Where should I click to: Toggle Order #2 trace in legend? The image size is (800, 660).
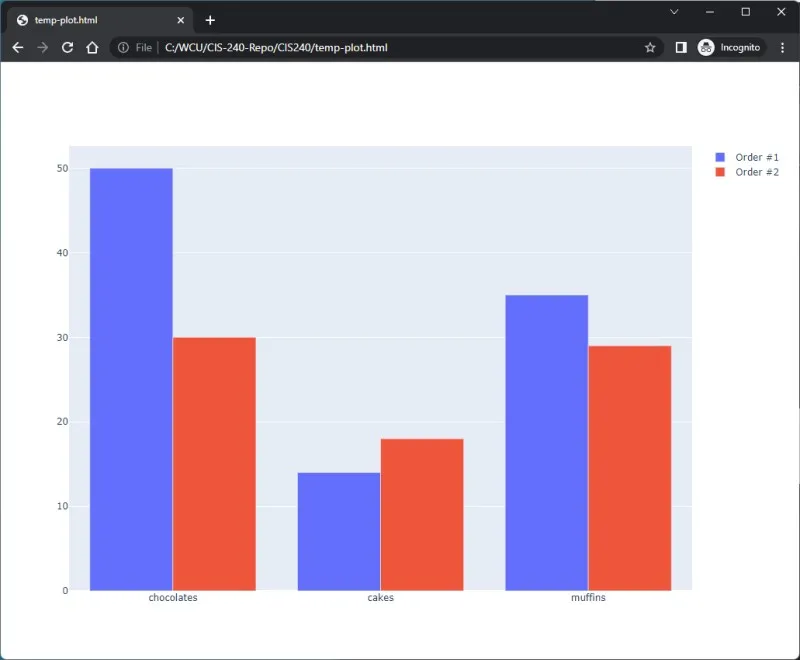(747, 172)
